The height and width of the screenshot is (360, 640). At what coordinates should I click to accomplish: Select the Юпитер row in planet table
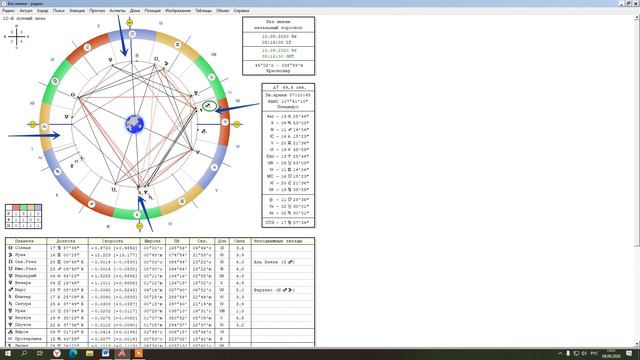coord(160,297)
